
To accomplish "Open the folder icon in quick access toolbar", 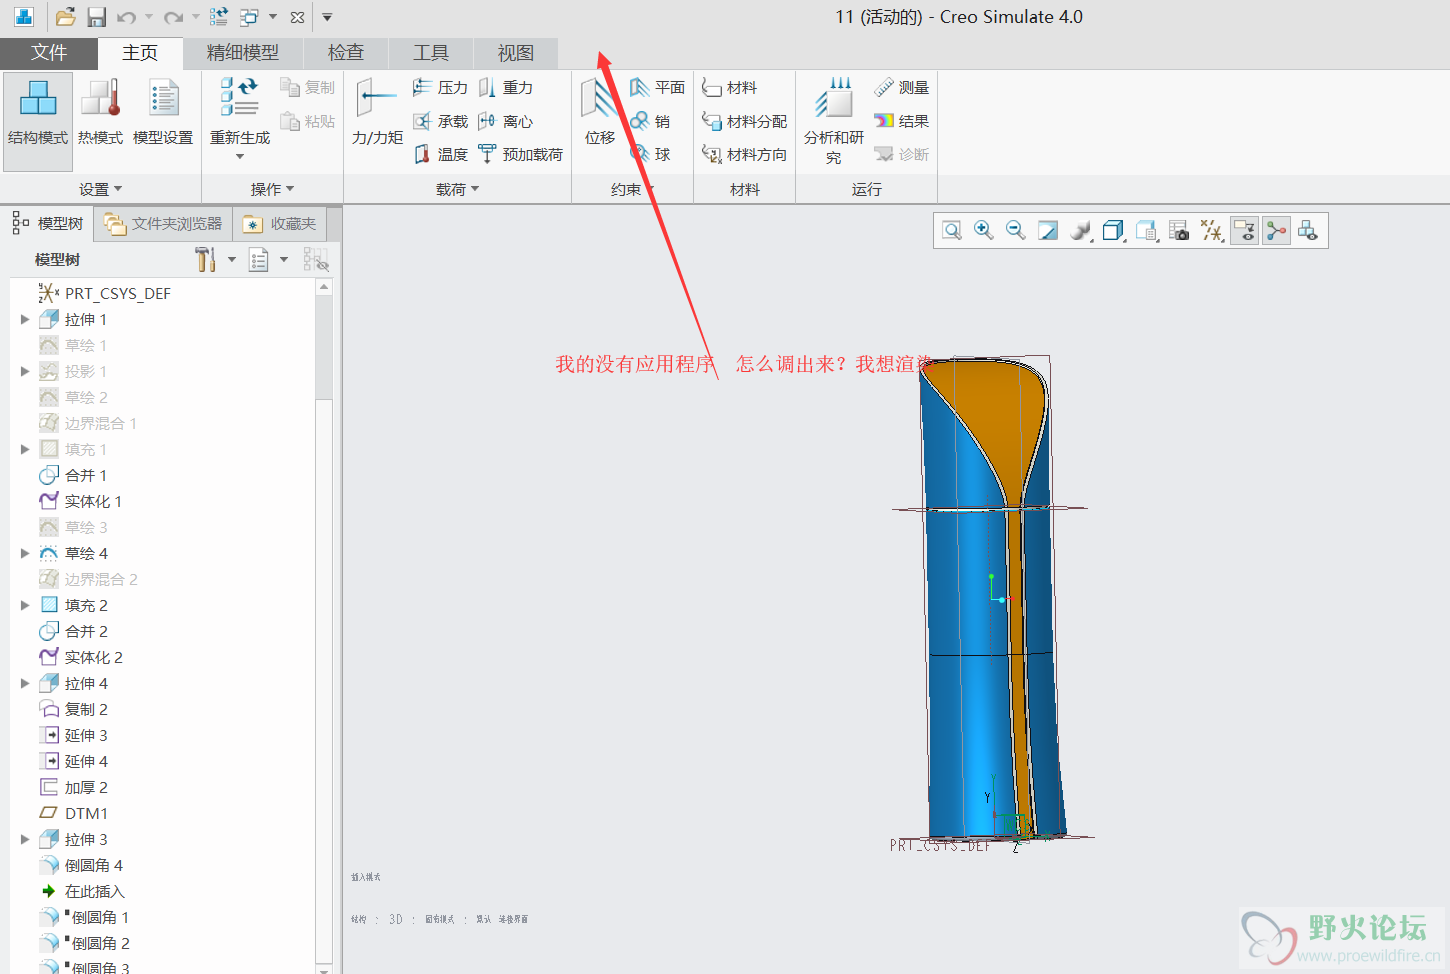I will coord(66,17).
